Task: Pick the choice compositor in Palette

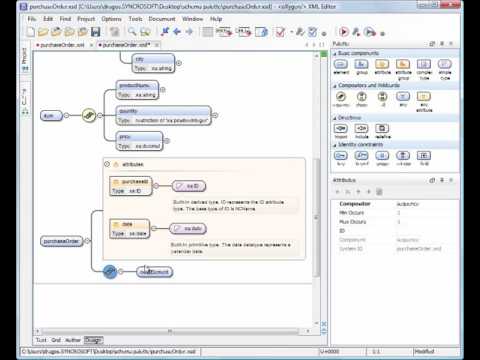Action: (361, 99)
